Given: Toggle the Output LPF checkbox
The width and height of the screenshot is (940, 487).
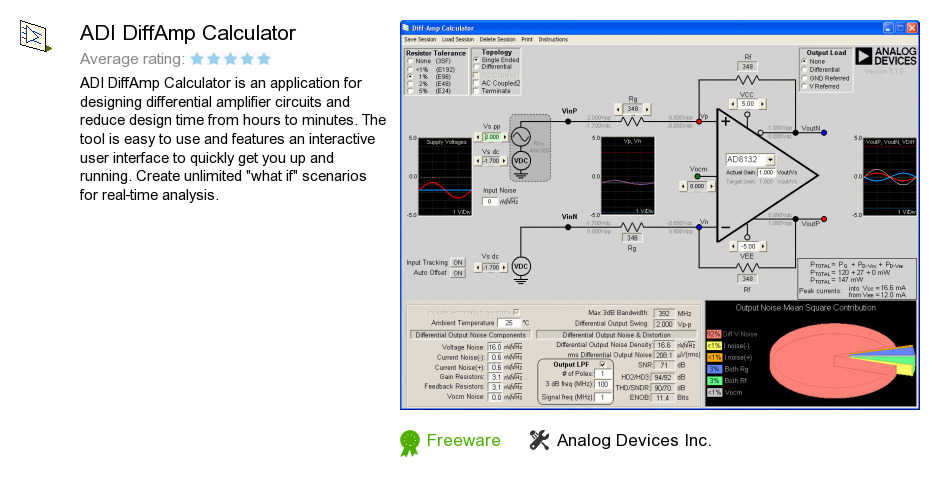Looking at the screenshot, I should tap(602, 365).
